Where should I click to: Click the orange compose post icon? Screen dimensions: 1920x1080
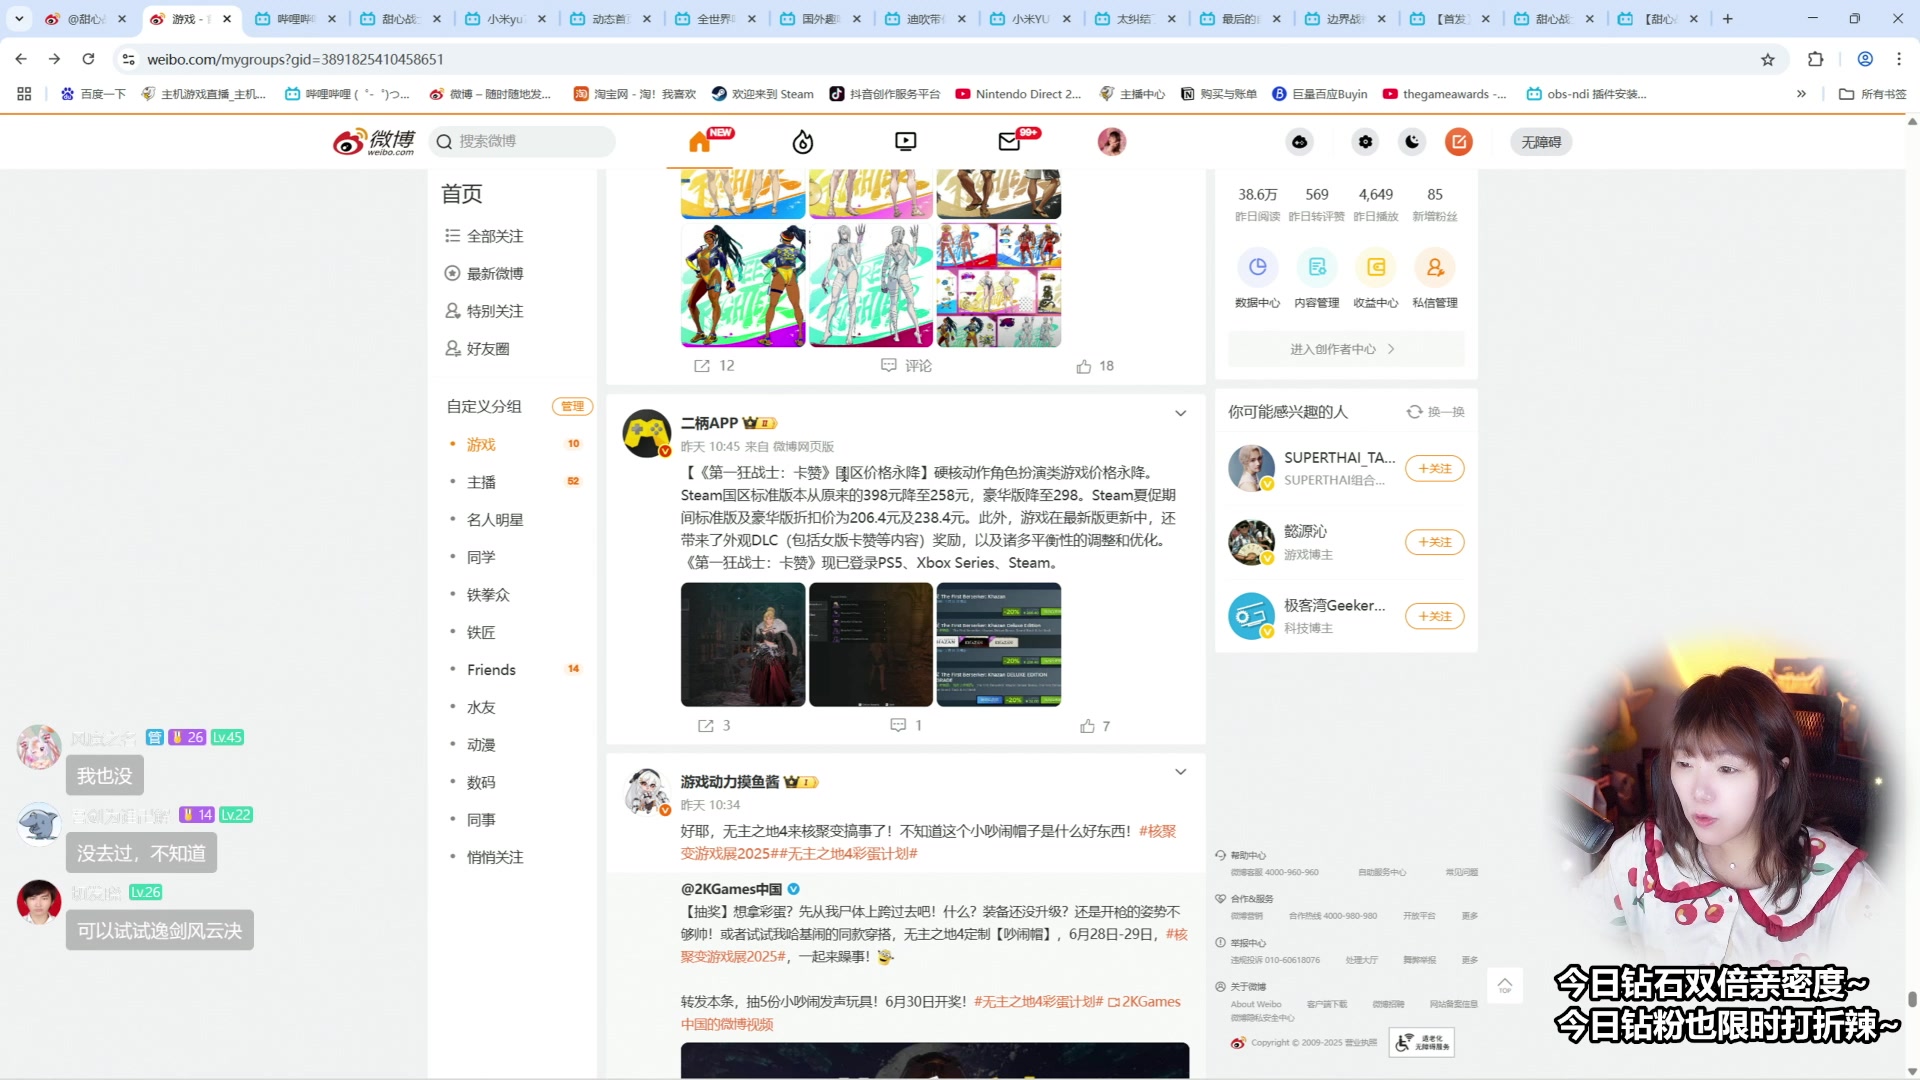(1459, 142)
